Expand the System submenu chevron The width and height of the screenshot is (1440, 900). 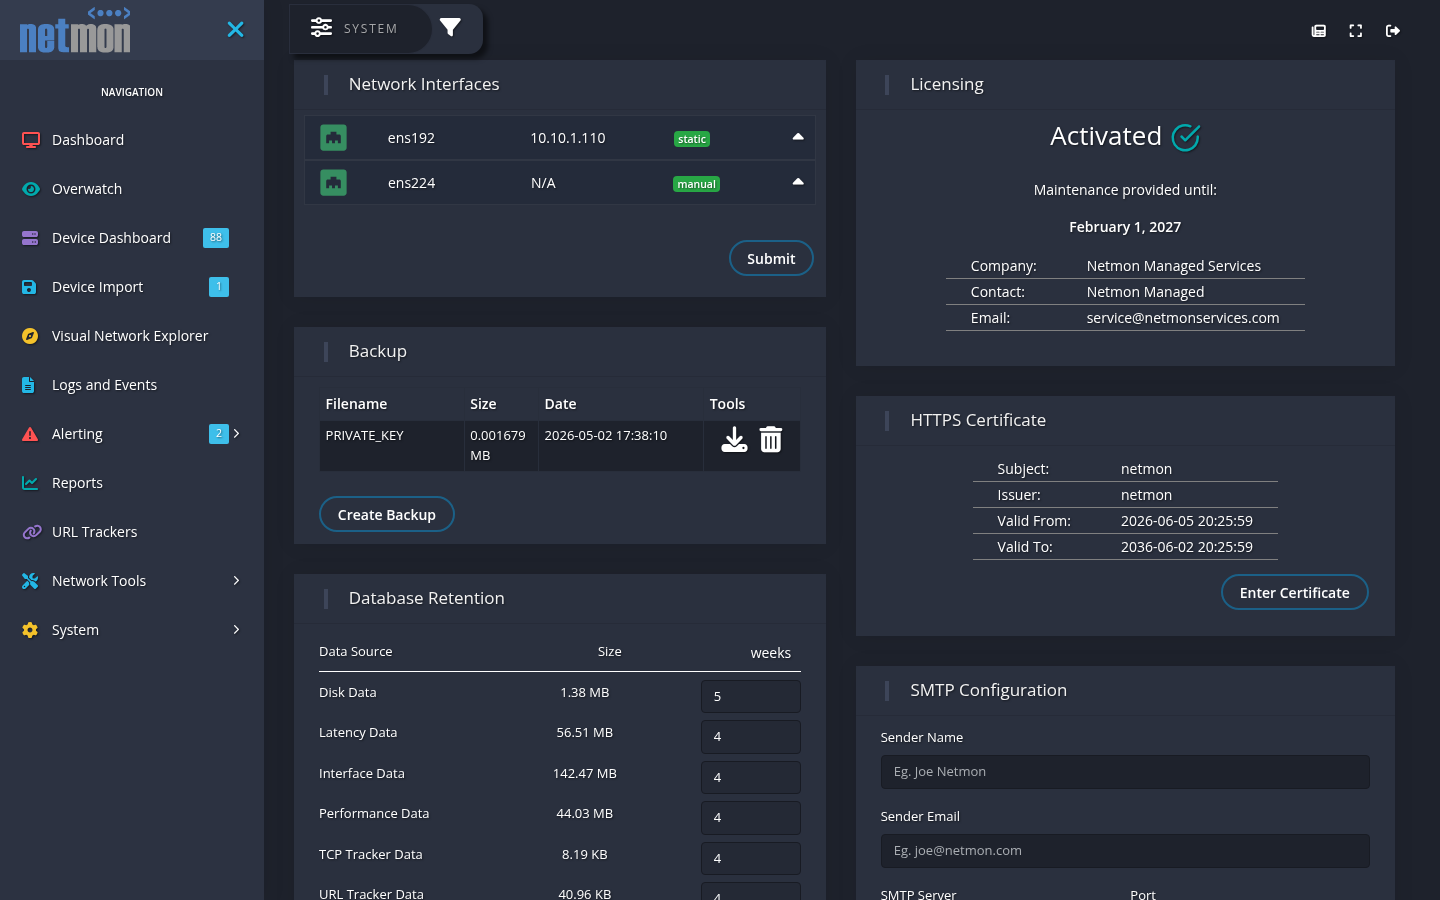point(236,629)
